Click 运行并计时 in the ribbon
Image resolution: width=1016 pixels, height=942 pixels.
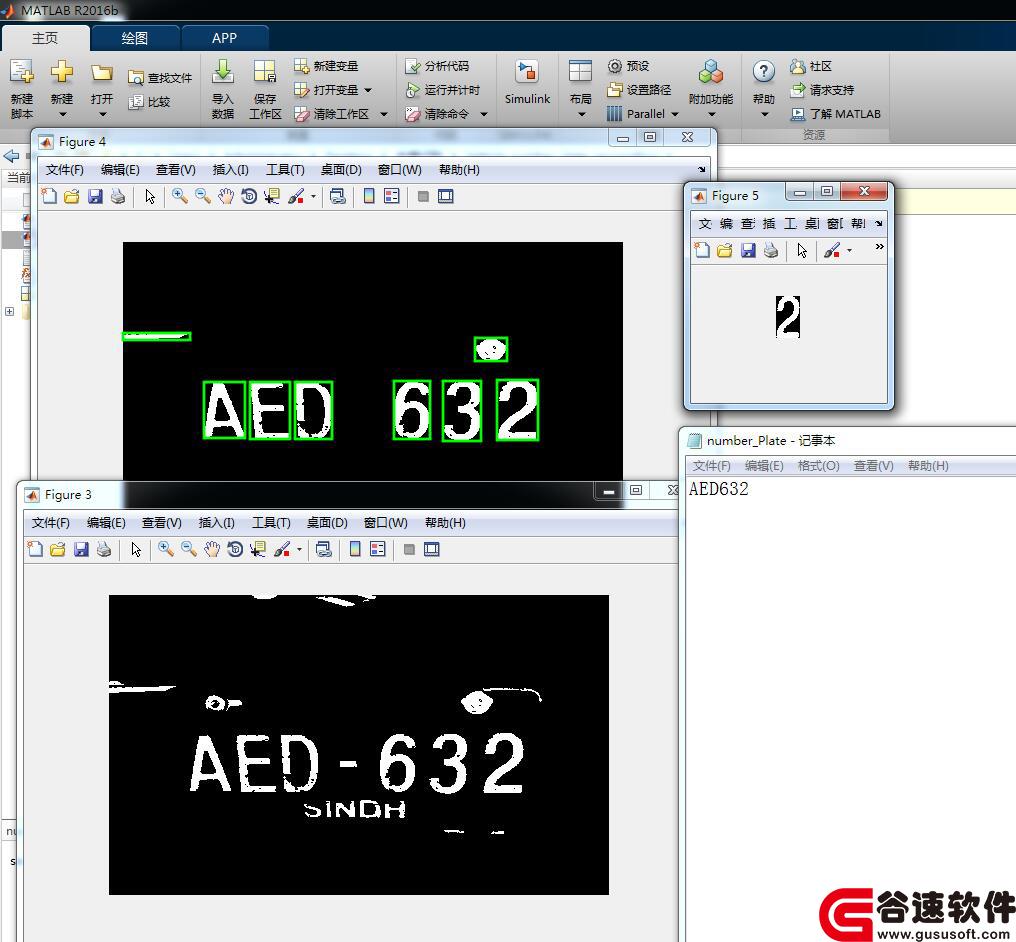click(x=443, y=90)
